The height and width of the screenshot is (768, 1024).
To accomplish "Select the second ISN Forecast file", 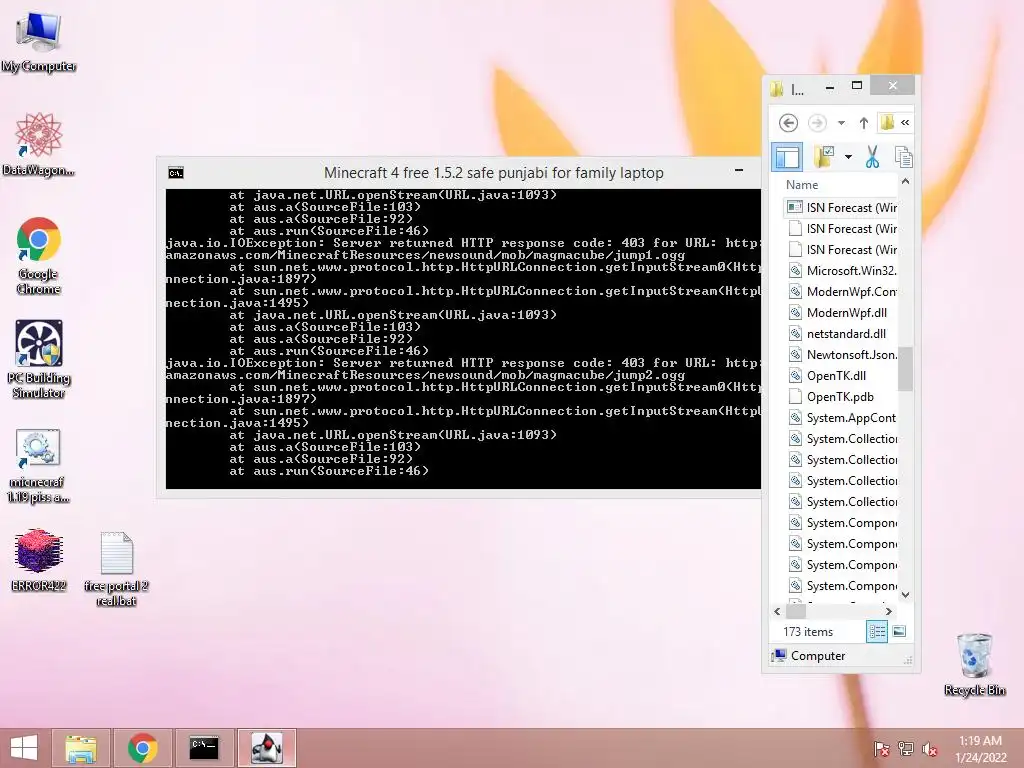I will click(840, 229).
